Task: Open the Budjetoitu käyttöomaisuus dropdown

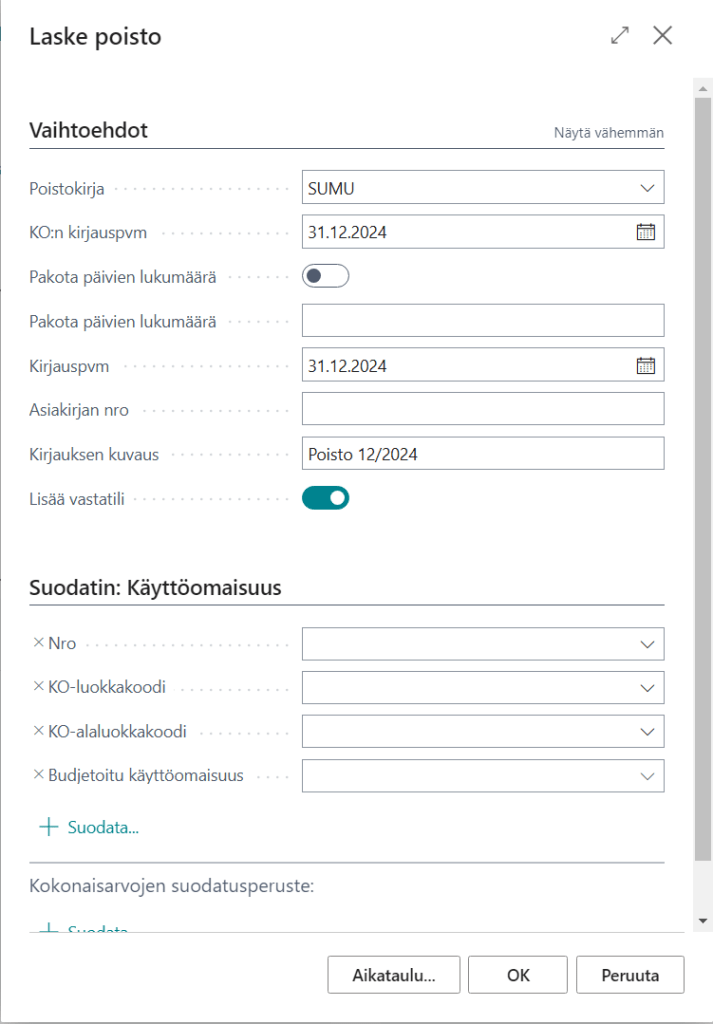Action: (x=647, y=775)
